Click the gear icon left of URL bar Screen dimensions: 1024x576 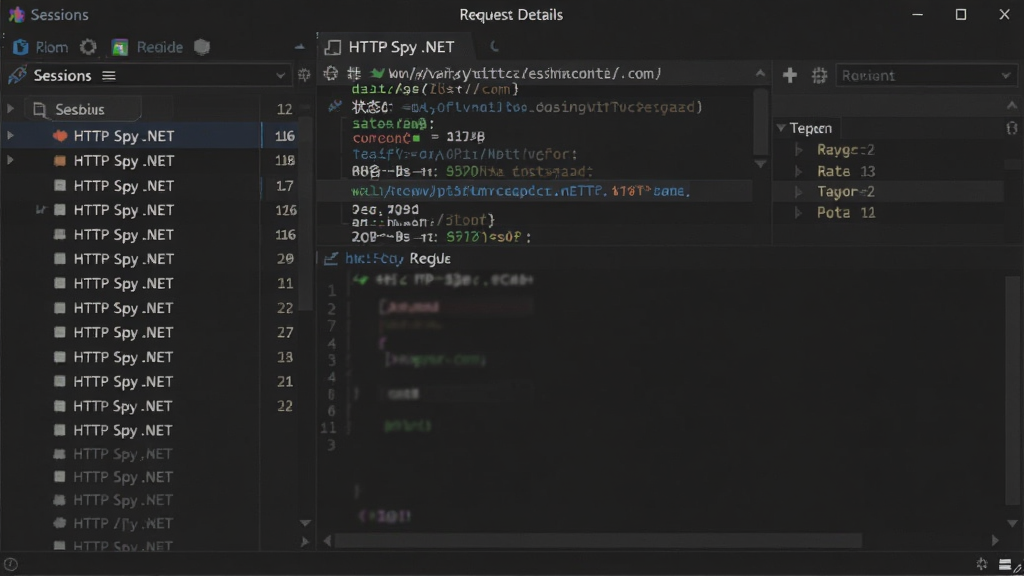point(331,73)
